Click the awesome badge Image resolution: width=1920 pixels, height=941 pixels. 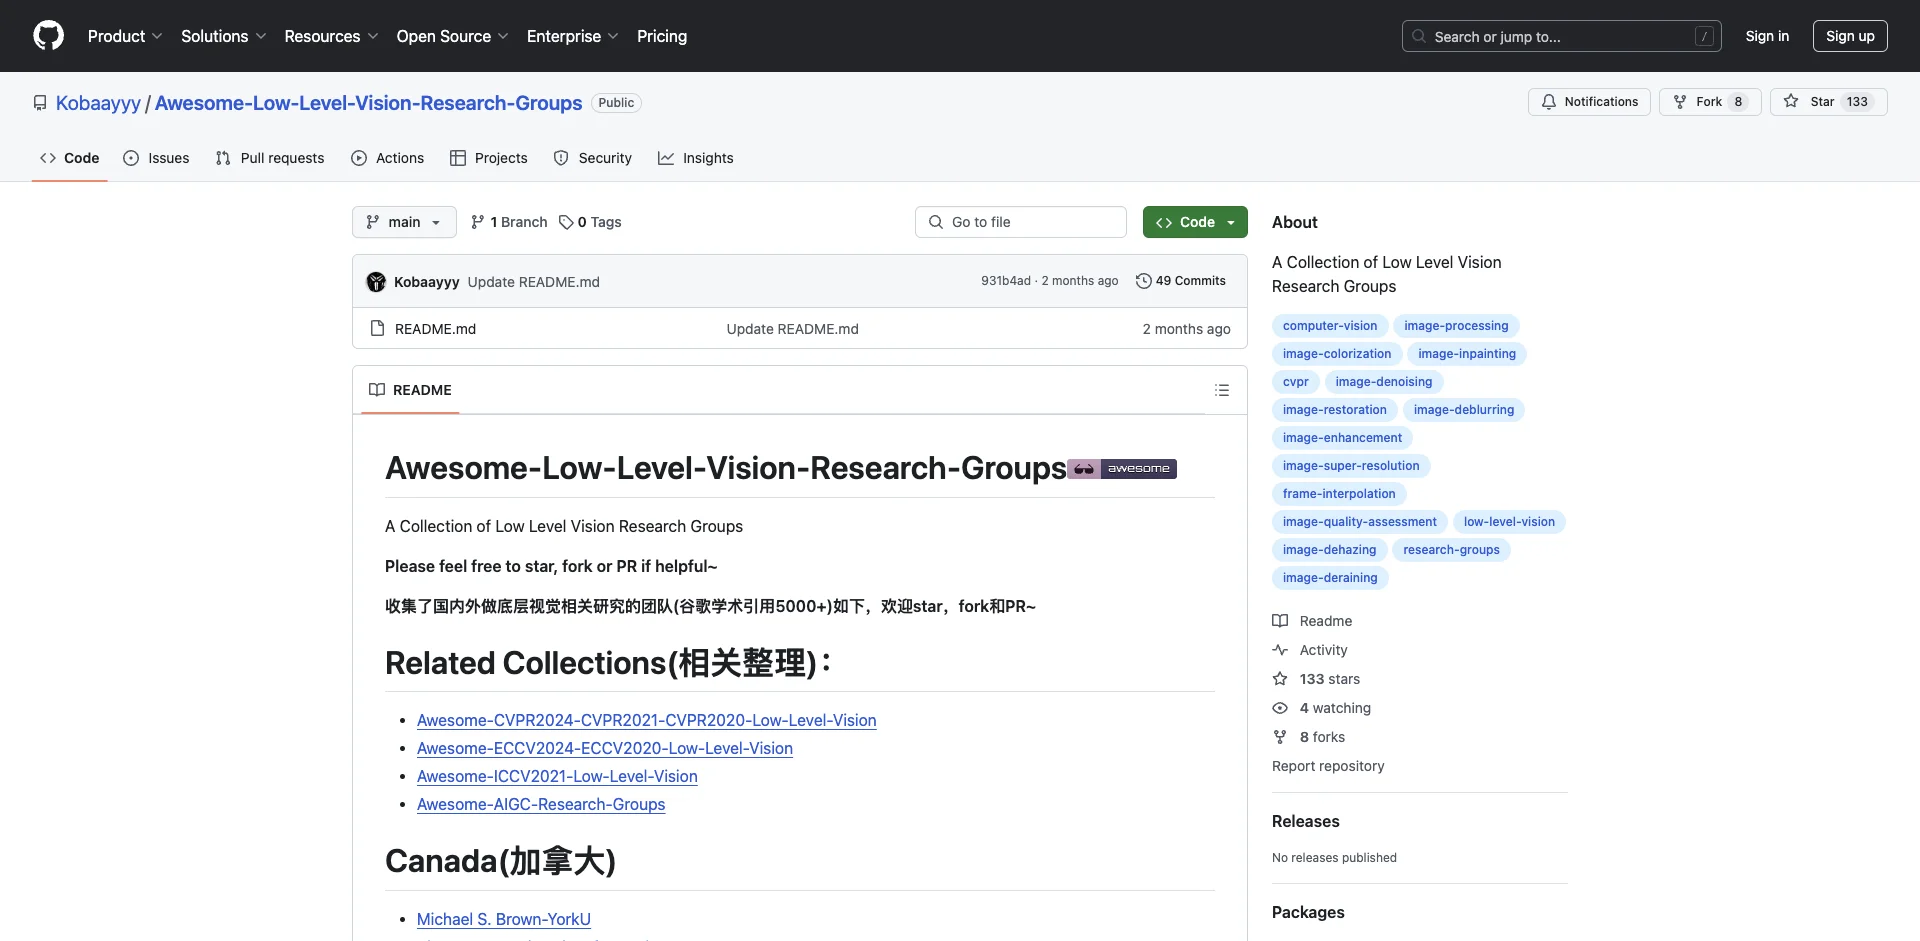1122,469
